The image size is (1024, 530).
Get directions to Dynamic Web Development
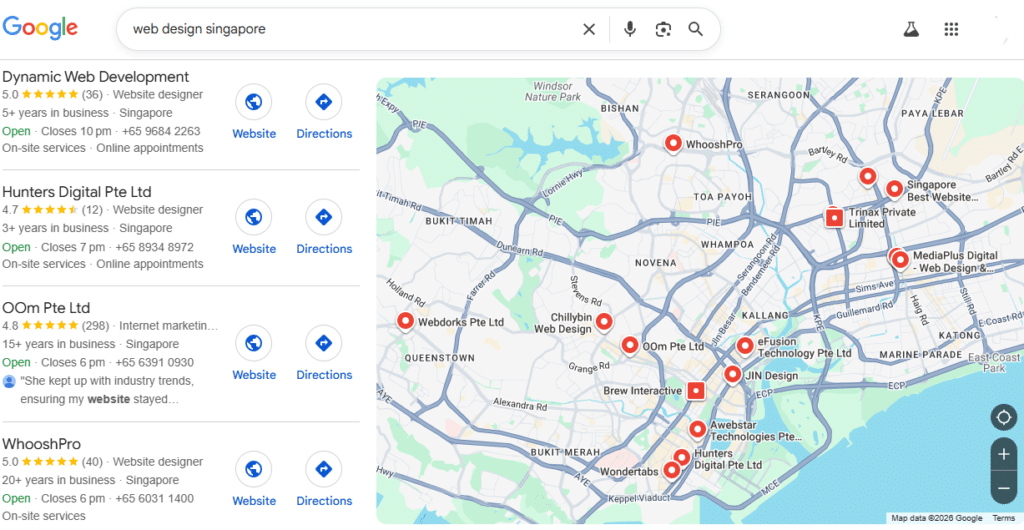pyautogui.click(x=324, y=102)
